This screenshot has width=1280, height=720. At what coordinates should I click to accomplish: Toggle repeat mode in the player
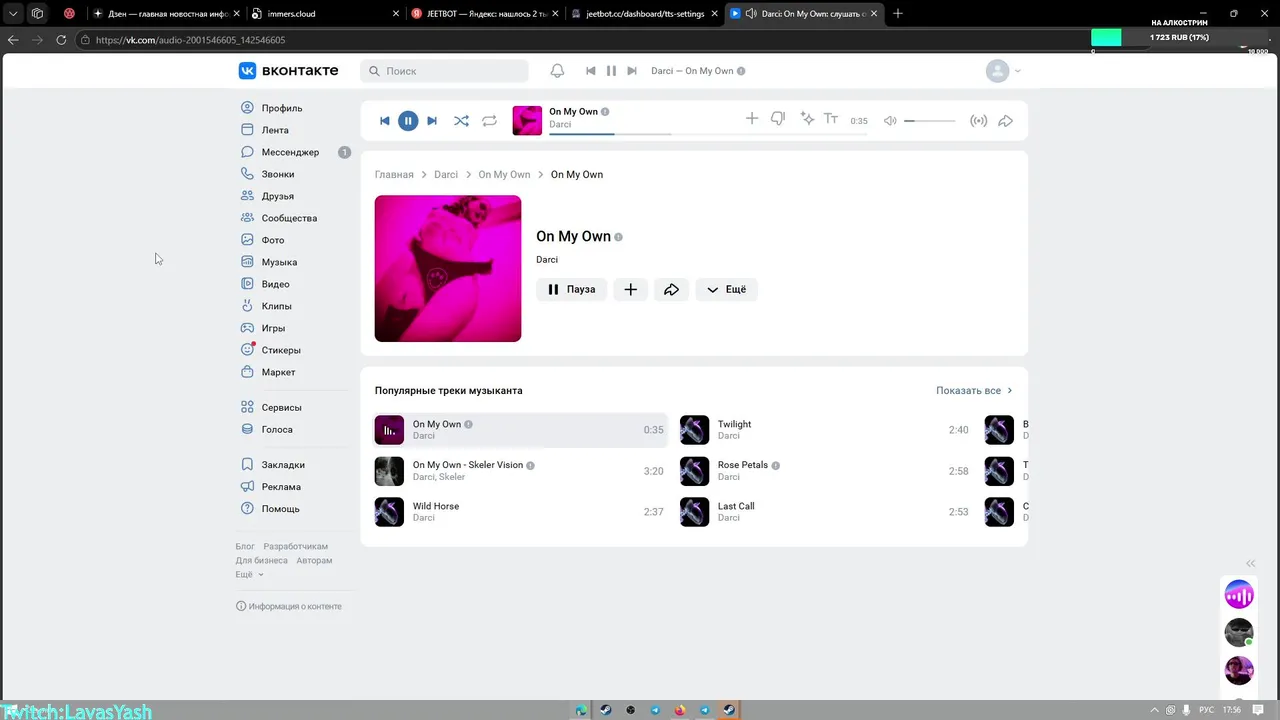pyautogui.click(x=489, y=121)
